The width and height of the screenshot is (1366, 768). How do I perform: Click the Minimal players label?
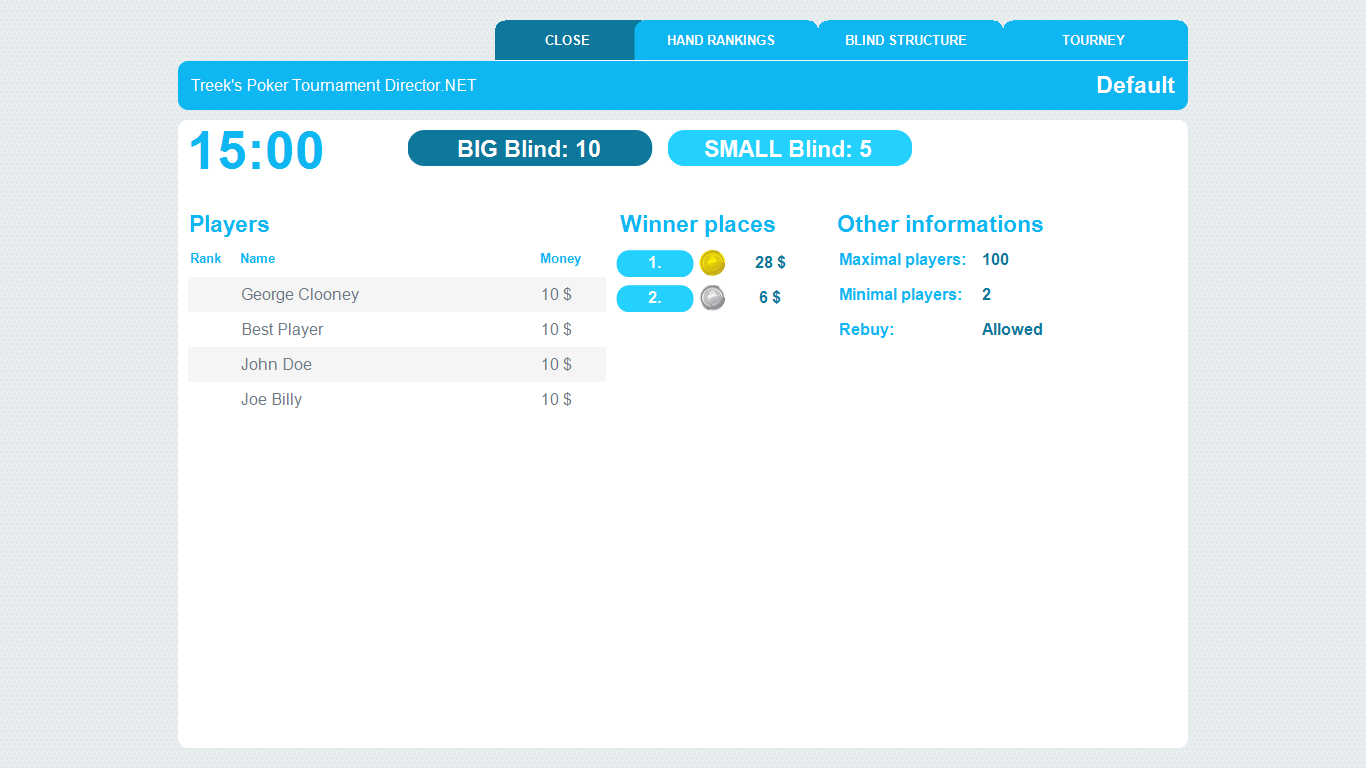[900, 295]
